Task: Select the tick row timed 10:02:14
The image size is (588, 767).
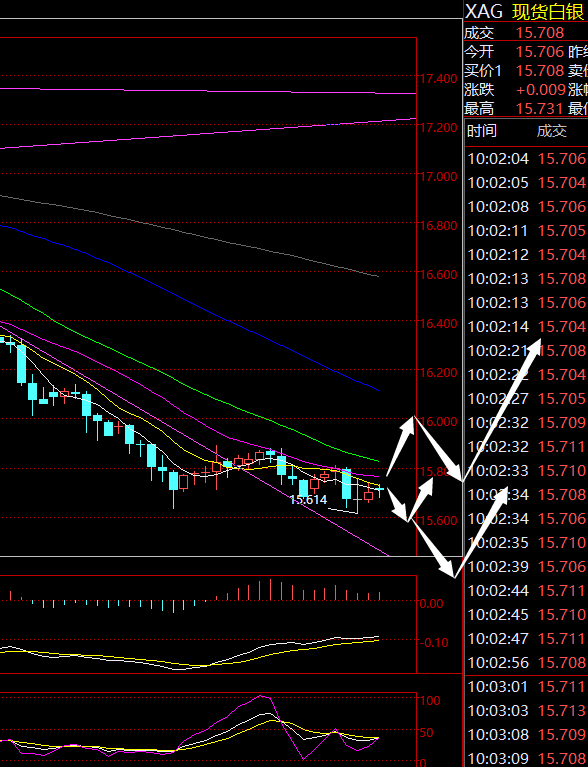Action: [527, 326]
